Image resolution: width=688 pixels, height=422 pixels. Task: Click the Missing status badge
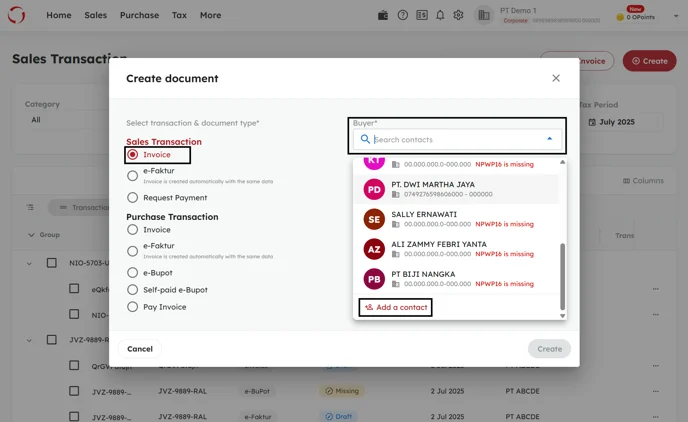[342, 391]
